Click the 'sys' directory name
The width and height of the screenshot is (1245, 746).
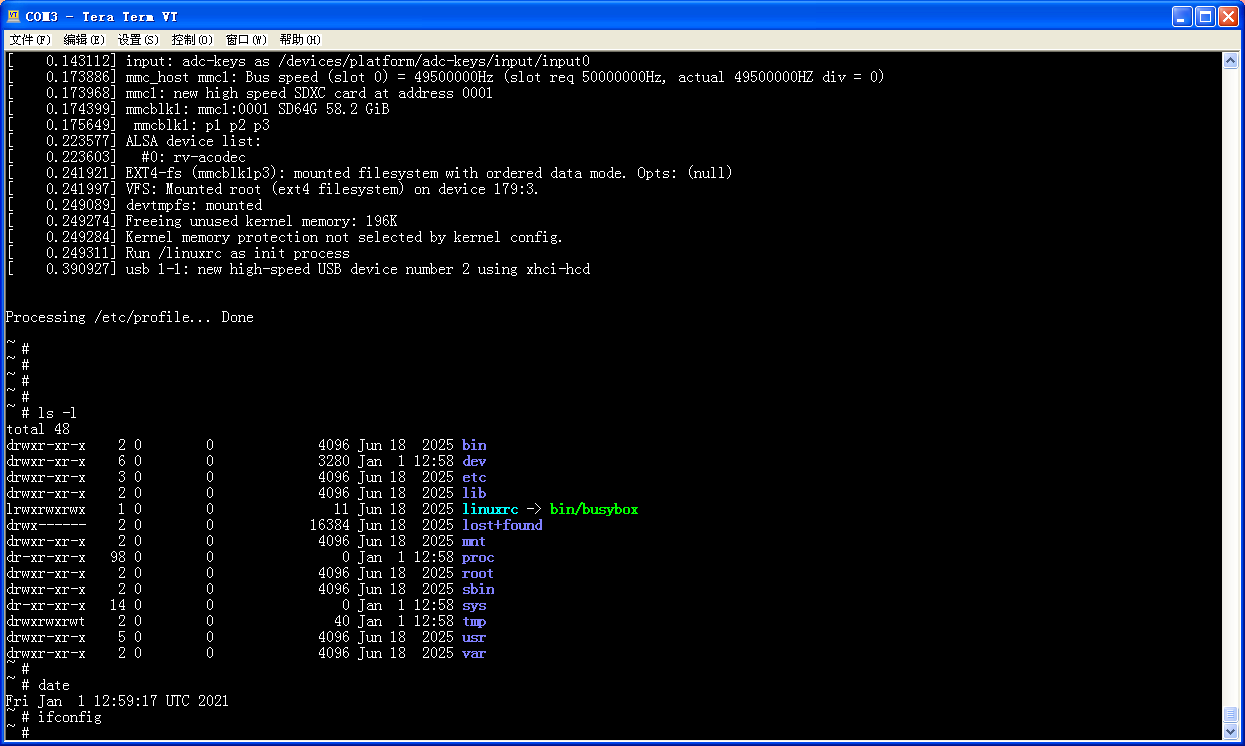point(474,605)
